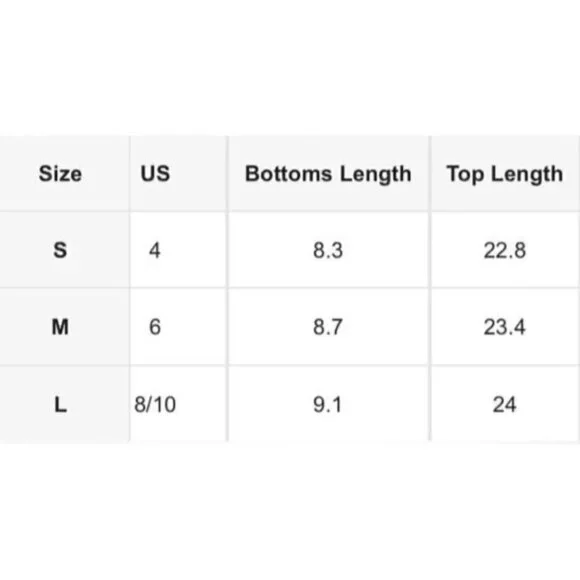The height and width of the screenshot is (580, 580).
Task: Click top length 24 value
Action: point(504,404)
